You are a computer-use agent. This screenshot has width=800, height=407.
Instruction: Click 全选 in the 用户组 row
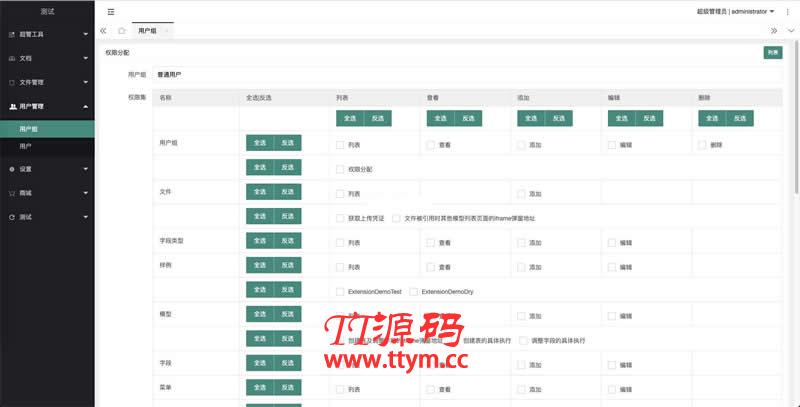(x=260, y=143)
